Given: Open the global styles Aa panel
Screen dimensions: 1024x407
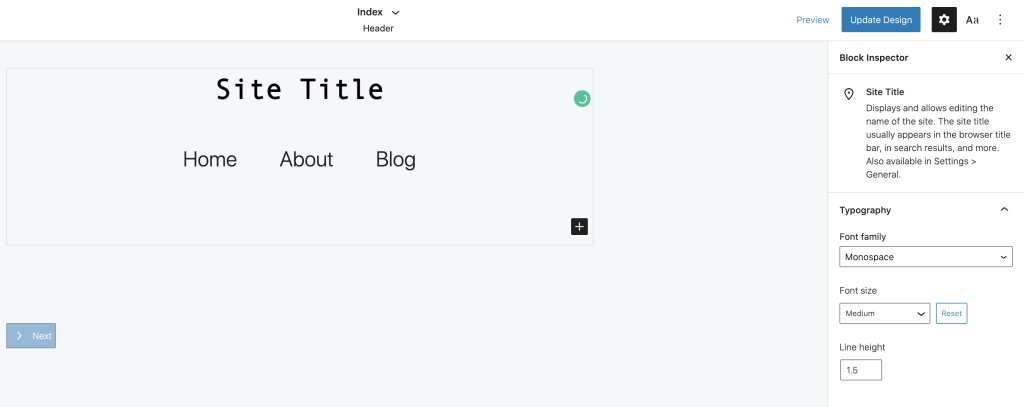Looking at the screenshot, I should tap(972, 20).
